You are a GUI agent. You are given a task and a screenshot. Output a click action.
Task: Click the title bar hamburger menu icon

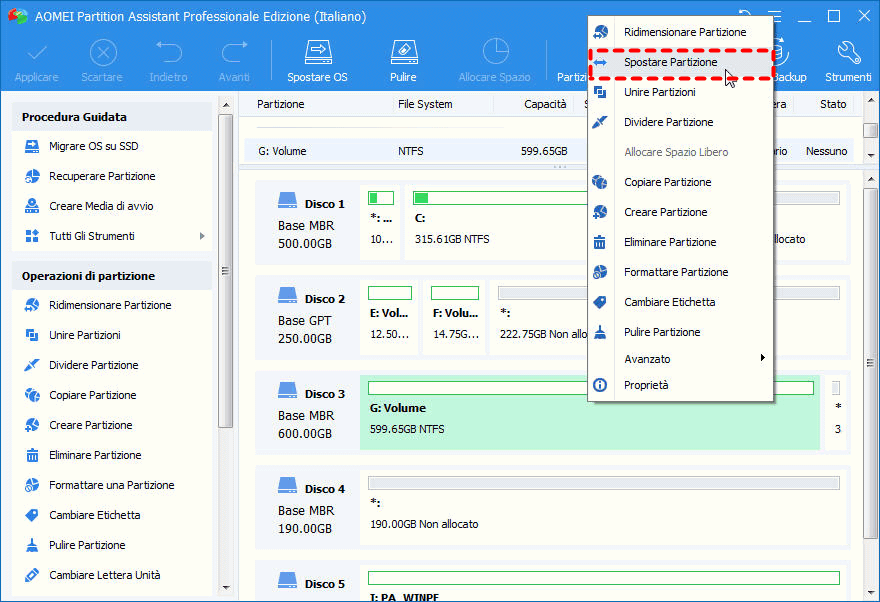(x=774, y=16)
